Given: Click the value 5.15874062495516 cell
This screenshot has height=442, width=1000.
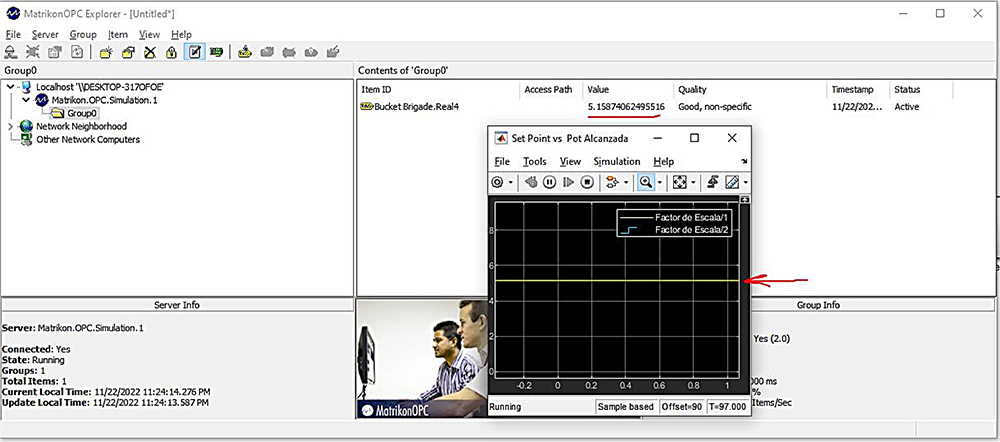Looking at the screenshot, I should point(626,107).
